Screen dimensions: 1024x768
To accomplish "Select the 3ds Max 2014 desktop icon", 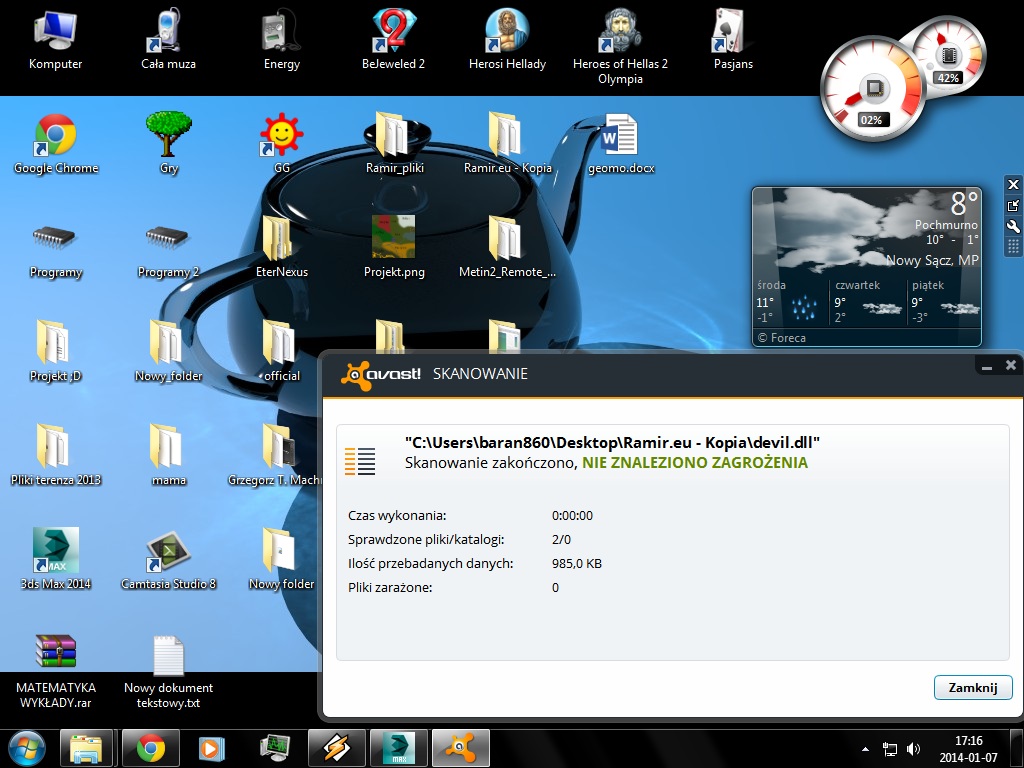I will (56, 559).
